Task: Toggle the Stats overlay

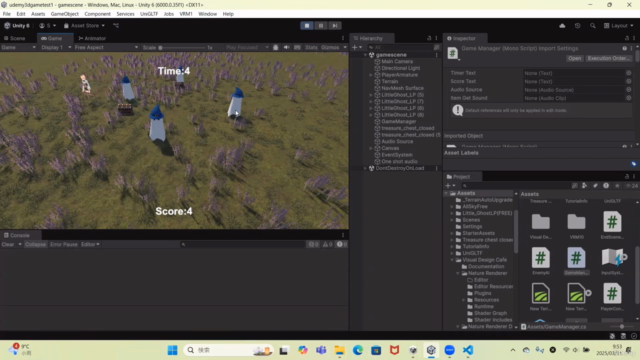Action: pyautogui.click(x=311, y=47)
